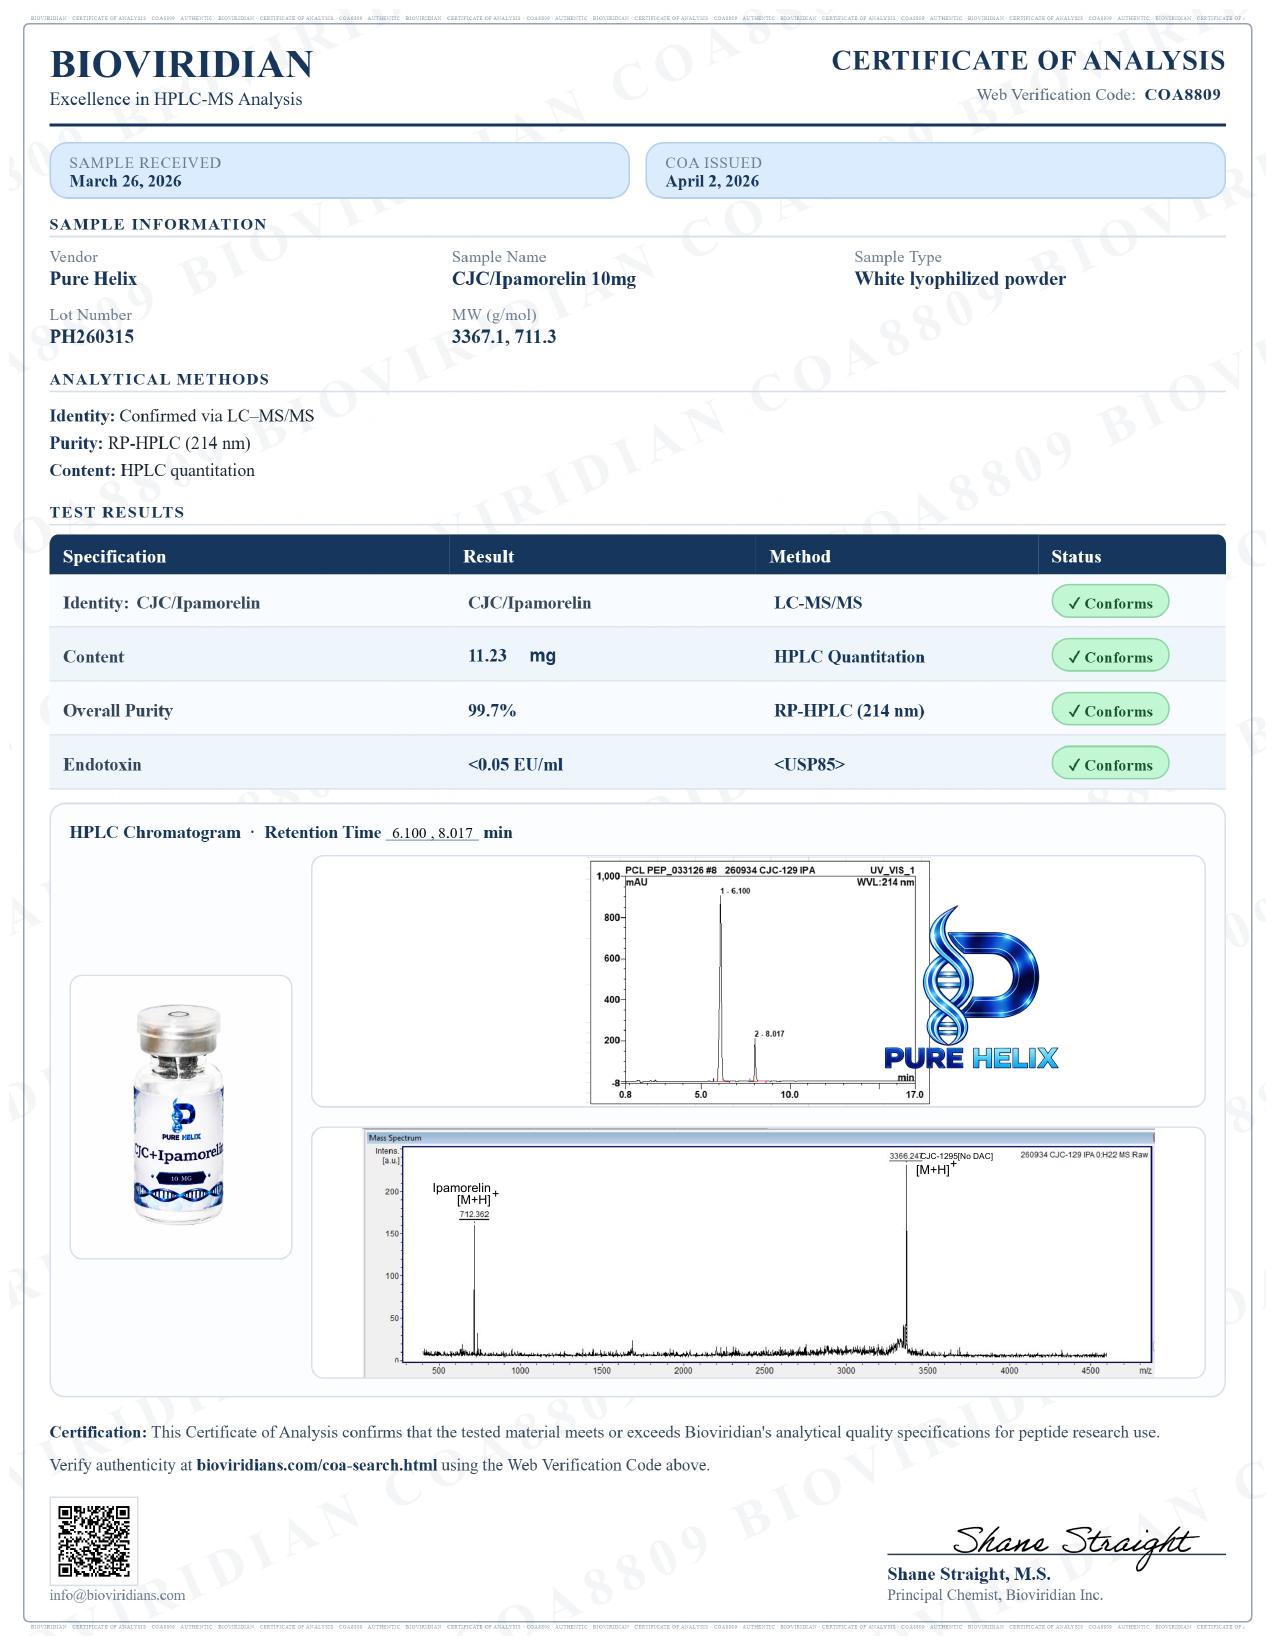Click the Principal Chemist, Bioviridian Inc. title
Image resolution: width=1275 pixels, height=1650 pixels.
pyautogui.click(x=995, y=1596)
